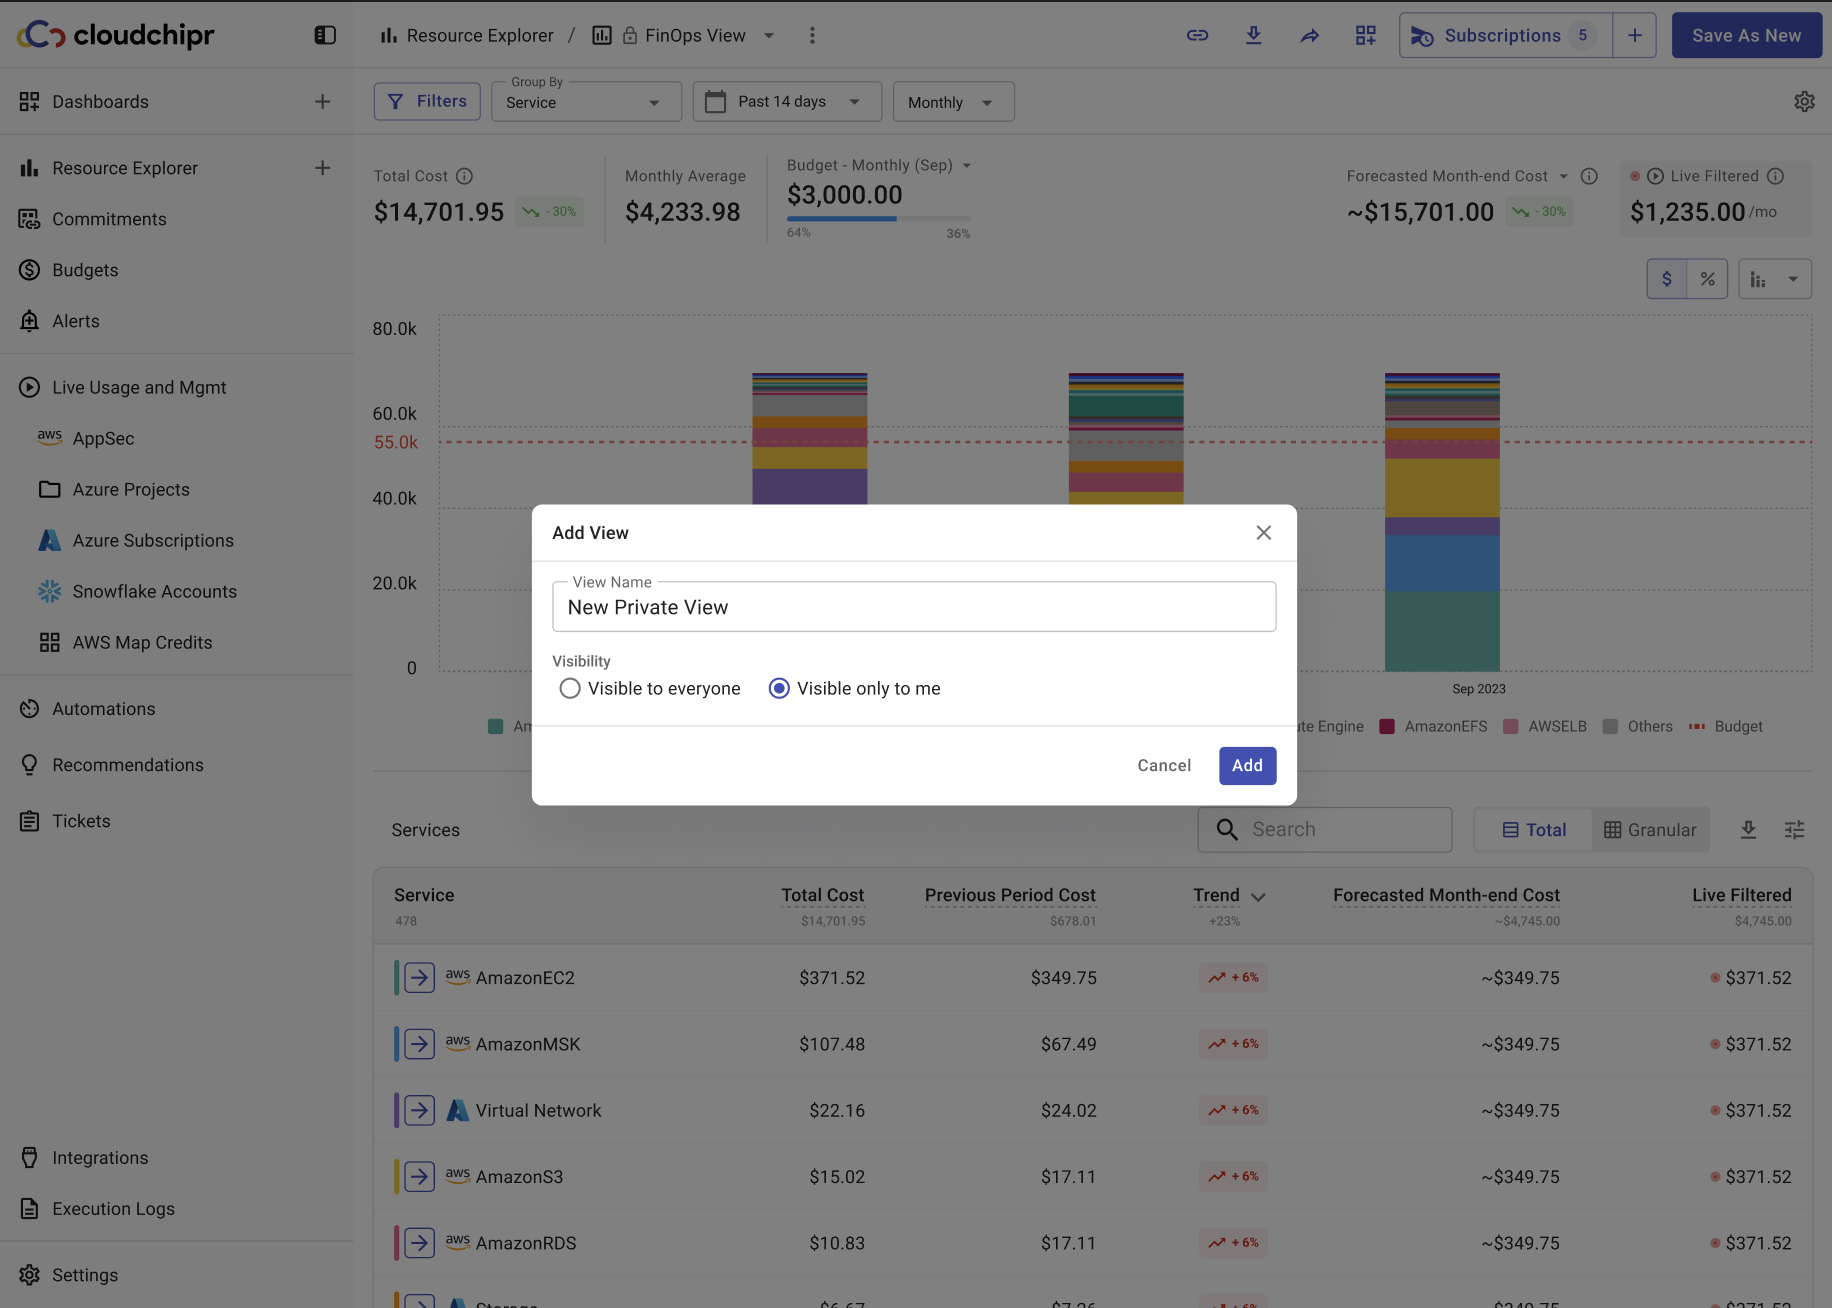This screenshot has height=1308, width=1832.
Task: Go to cloudchipr logo home
Action: coord(115,35)
